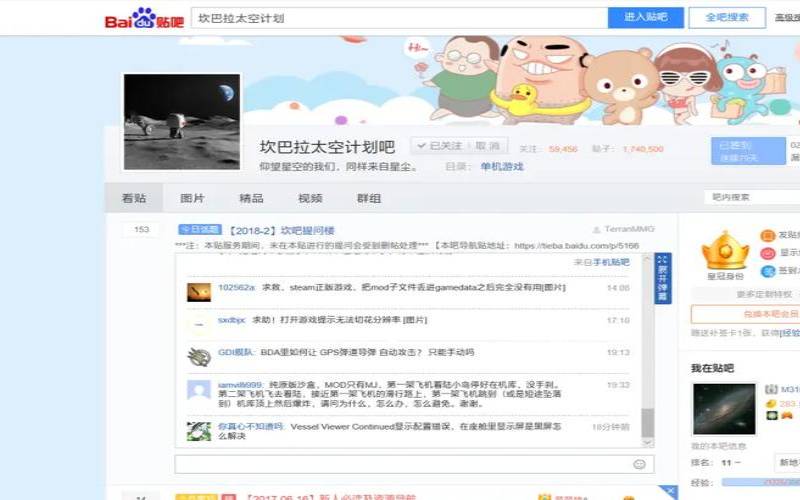
Task: Click username 102562a
Action: (236, 288)
